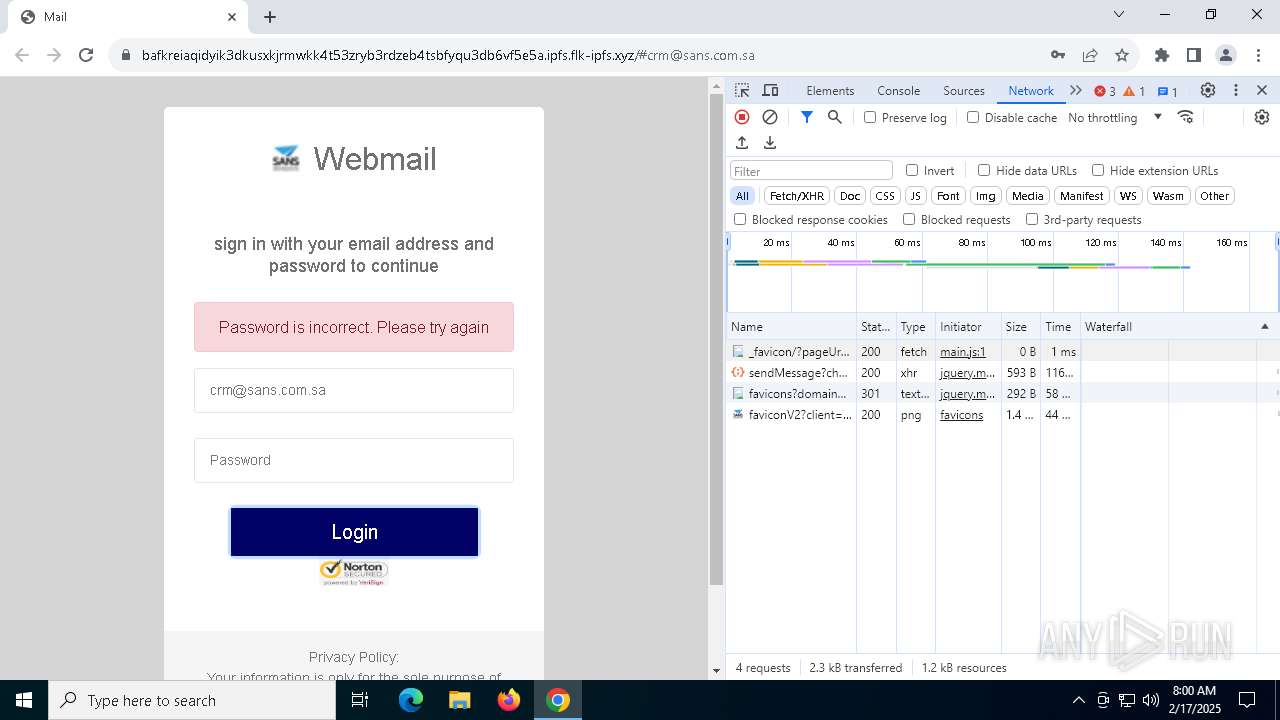This screenshot has height=720, width=1280.
Task: Open the 1 issue indicator
Action: [1168, 91]
